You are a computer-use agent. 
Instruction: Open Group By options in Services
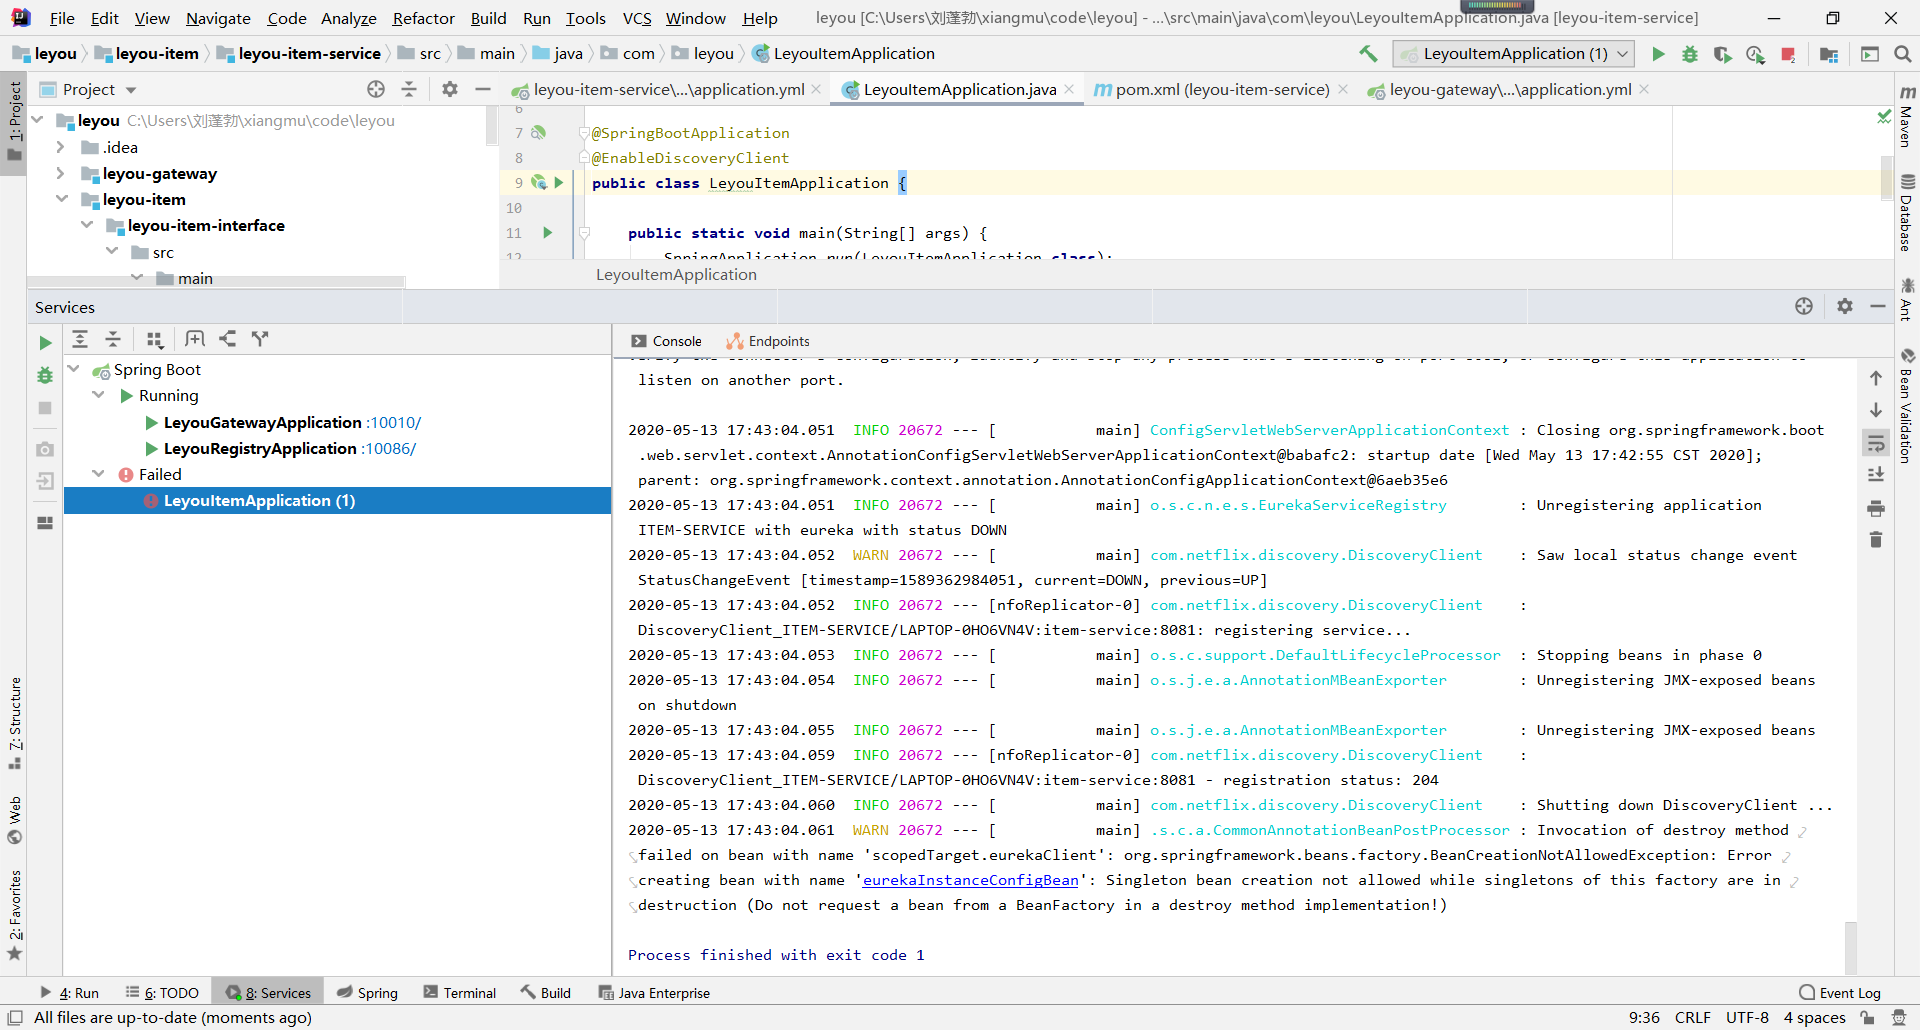click(154, 339)
